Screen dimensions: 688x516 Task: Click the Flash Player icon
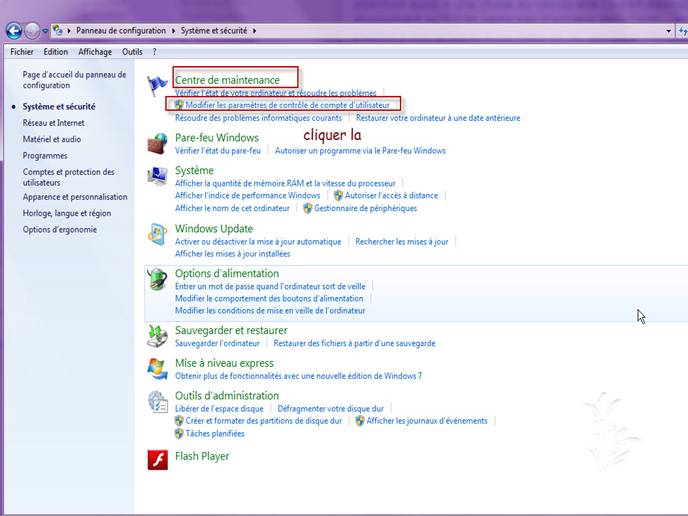(158, 460)
